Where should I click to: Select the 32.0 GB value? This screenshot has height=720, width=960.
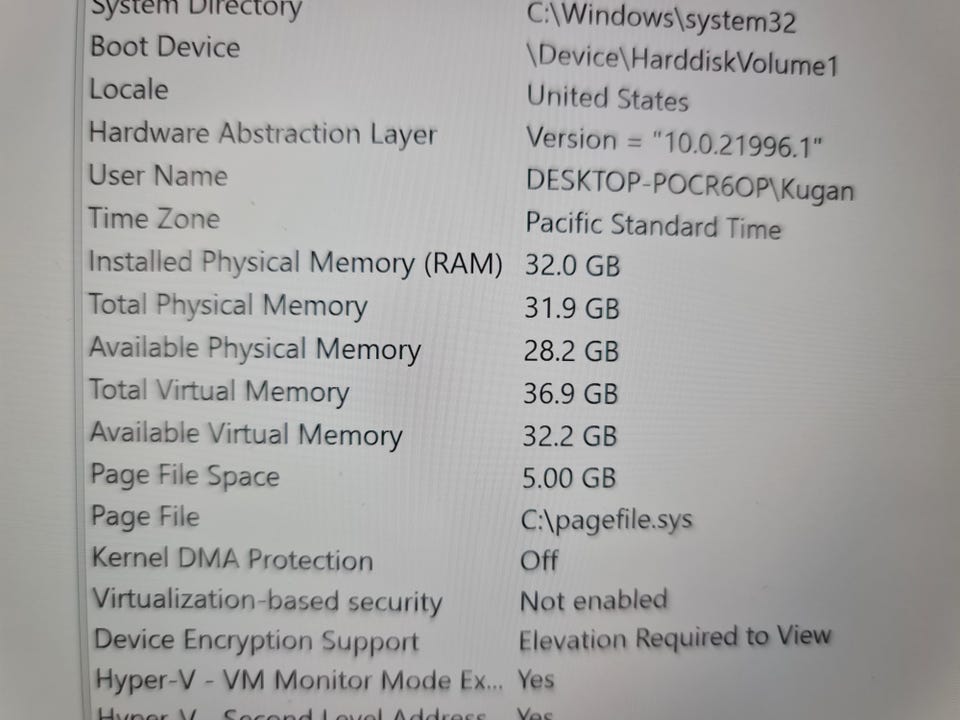point(572,266)
